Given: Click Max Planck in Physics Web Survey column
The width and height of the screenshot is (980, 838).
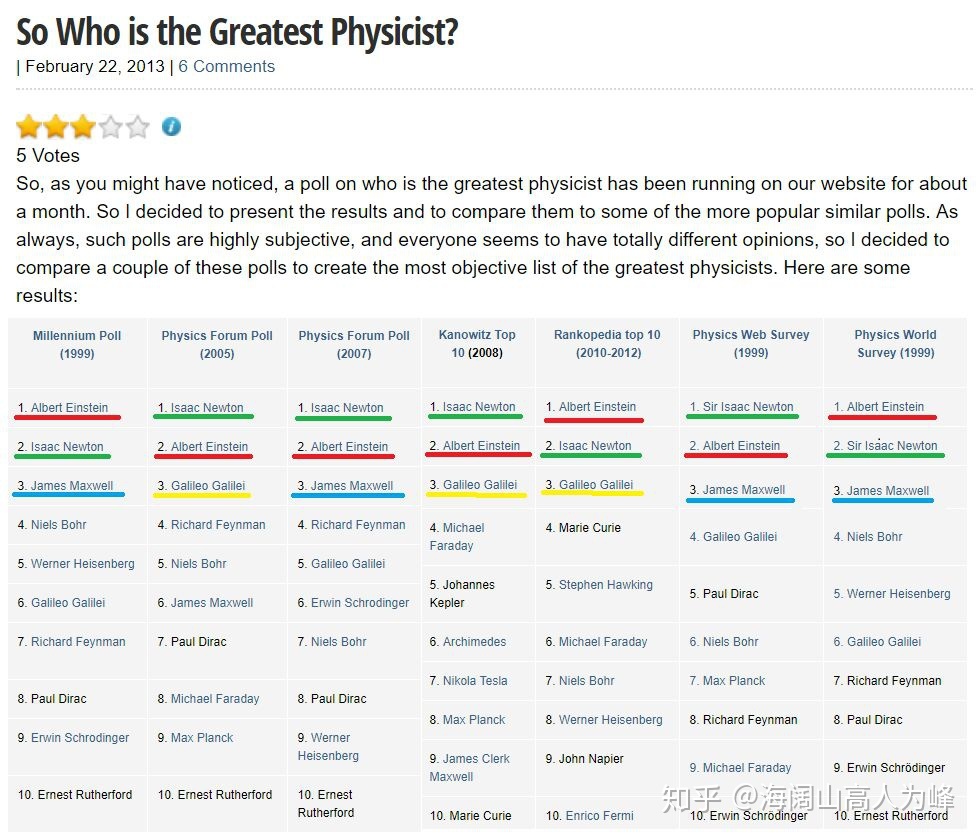Looking at the screenshot, I should click(734, 681).
